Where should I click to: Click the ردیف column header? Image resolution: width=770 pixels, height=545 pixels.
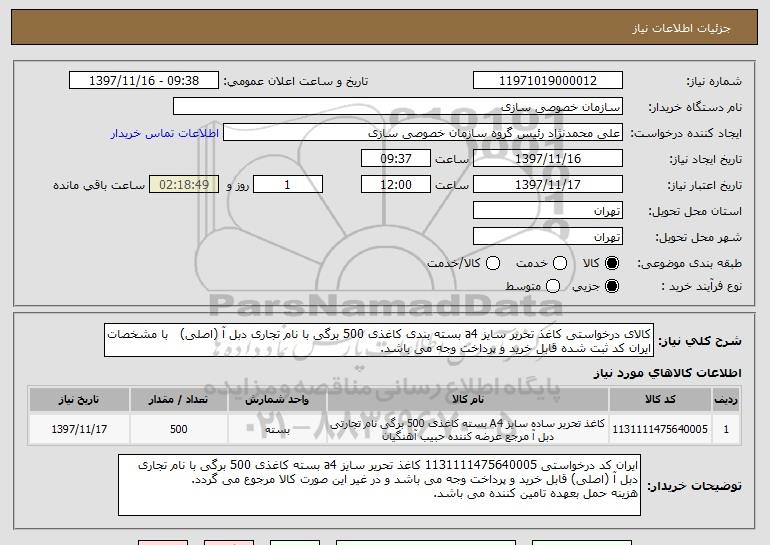pyautogui.click(x=726, y=400)
